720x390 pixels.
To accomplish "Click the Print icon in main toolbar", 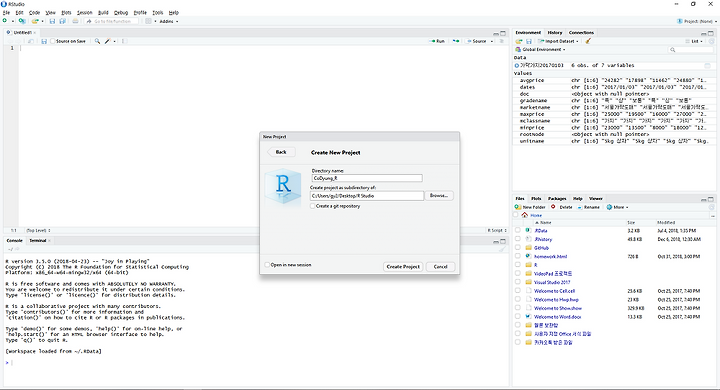I will 75,21.
